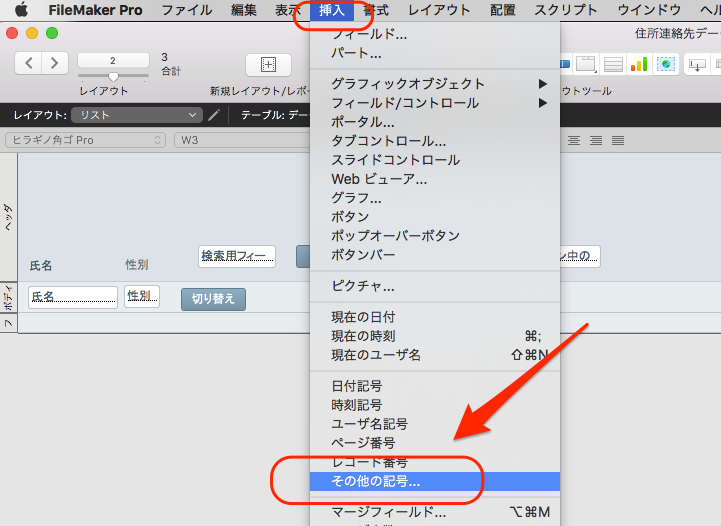Select the 性別 field in body
The width and height of the screenshot is (721, 526).
[x=142, y=297]
